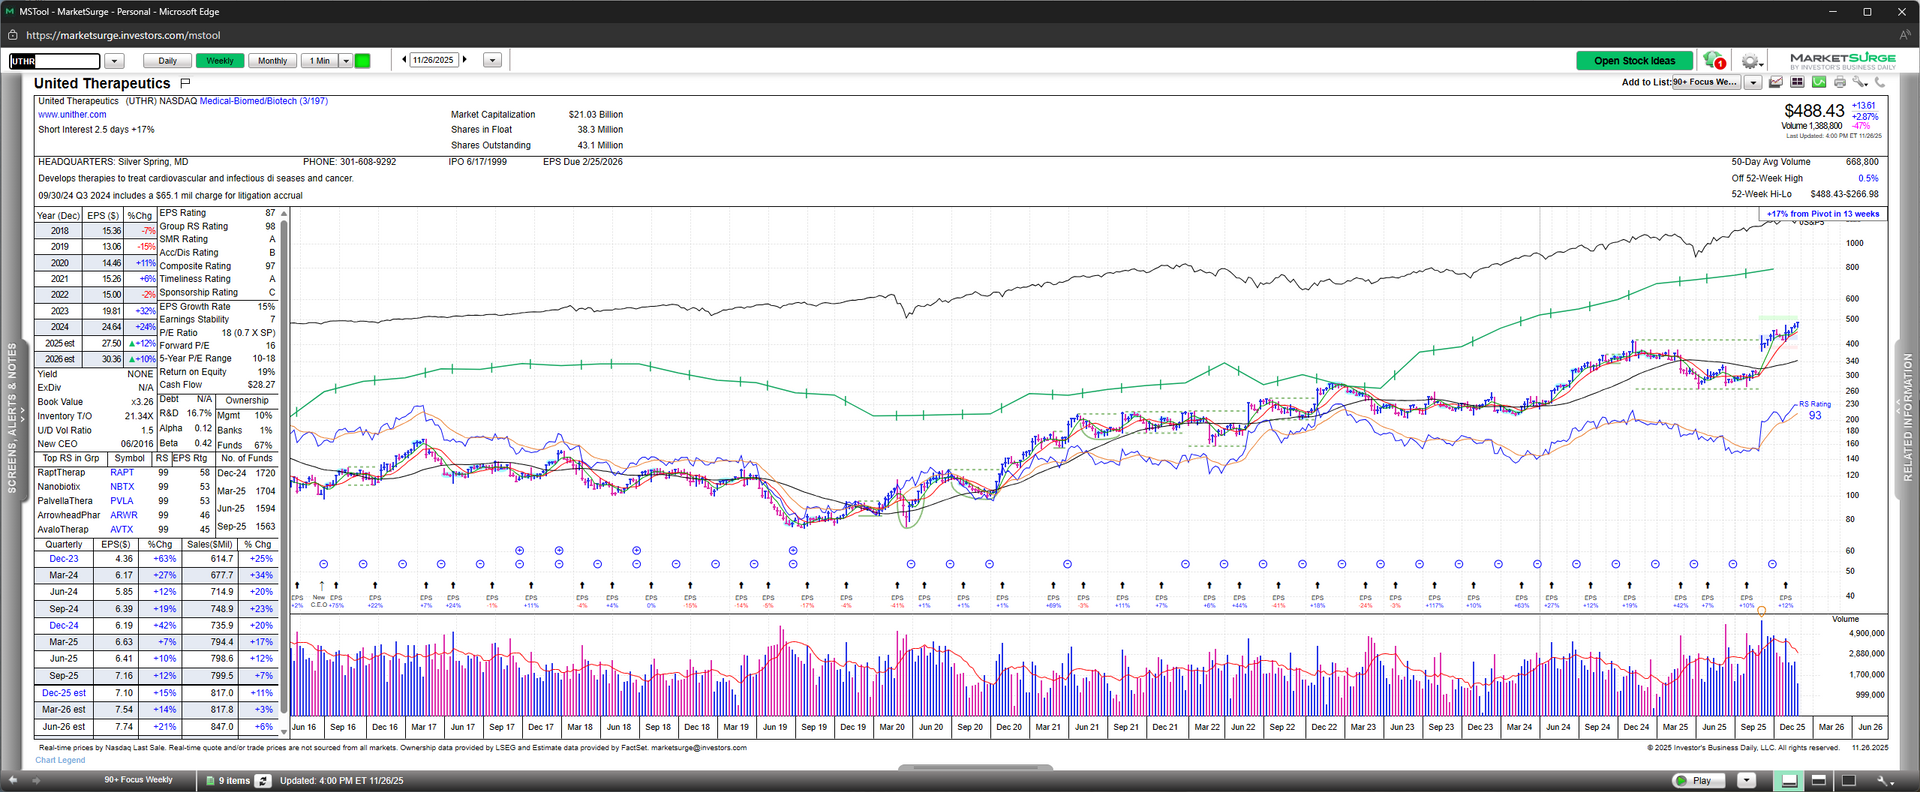The image size is (1920, 792).
Task: Open the multi-chart grid view icon
Action: 1797,82
